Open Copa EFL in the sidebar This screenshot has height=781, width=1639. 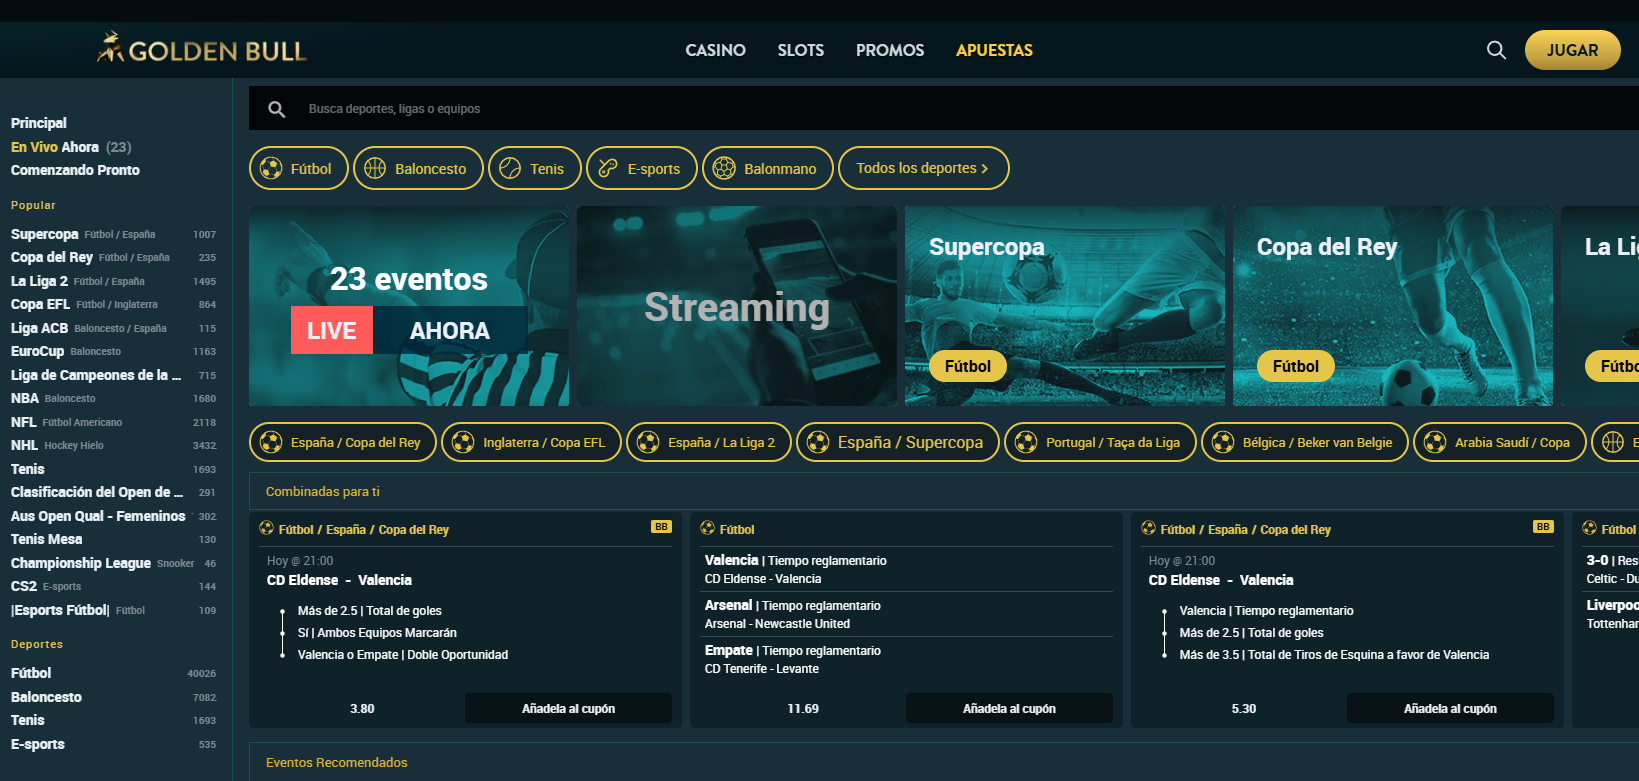point(113,304)
